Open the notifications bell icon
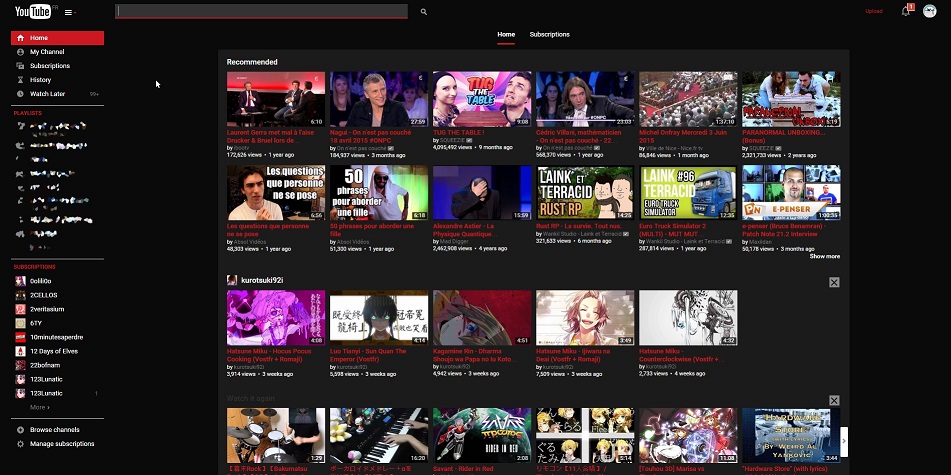The width and height of the screenshot is (951, 475). 906,11
